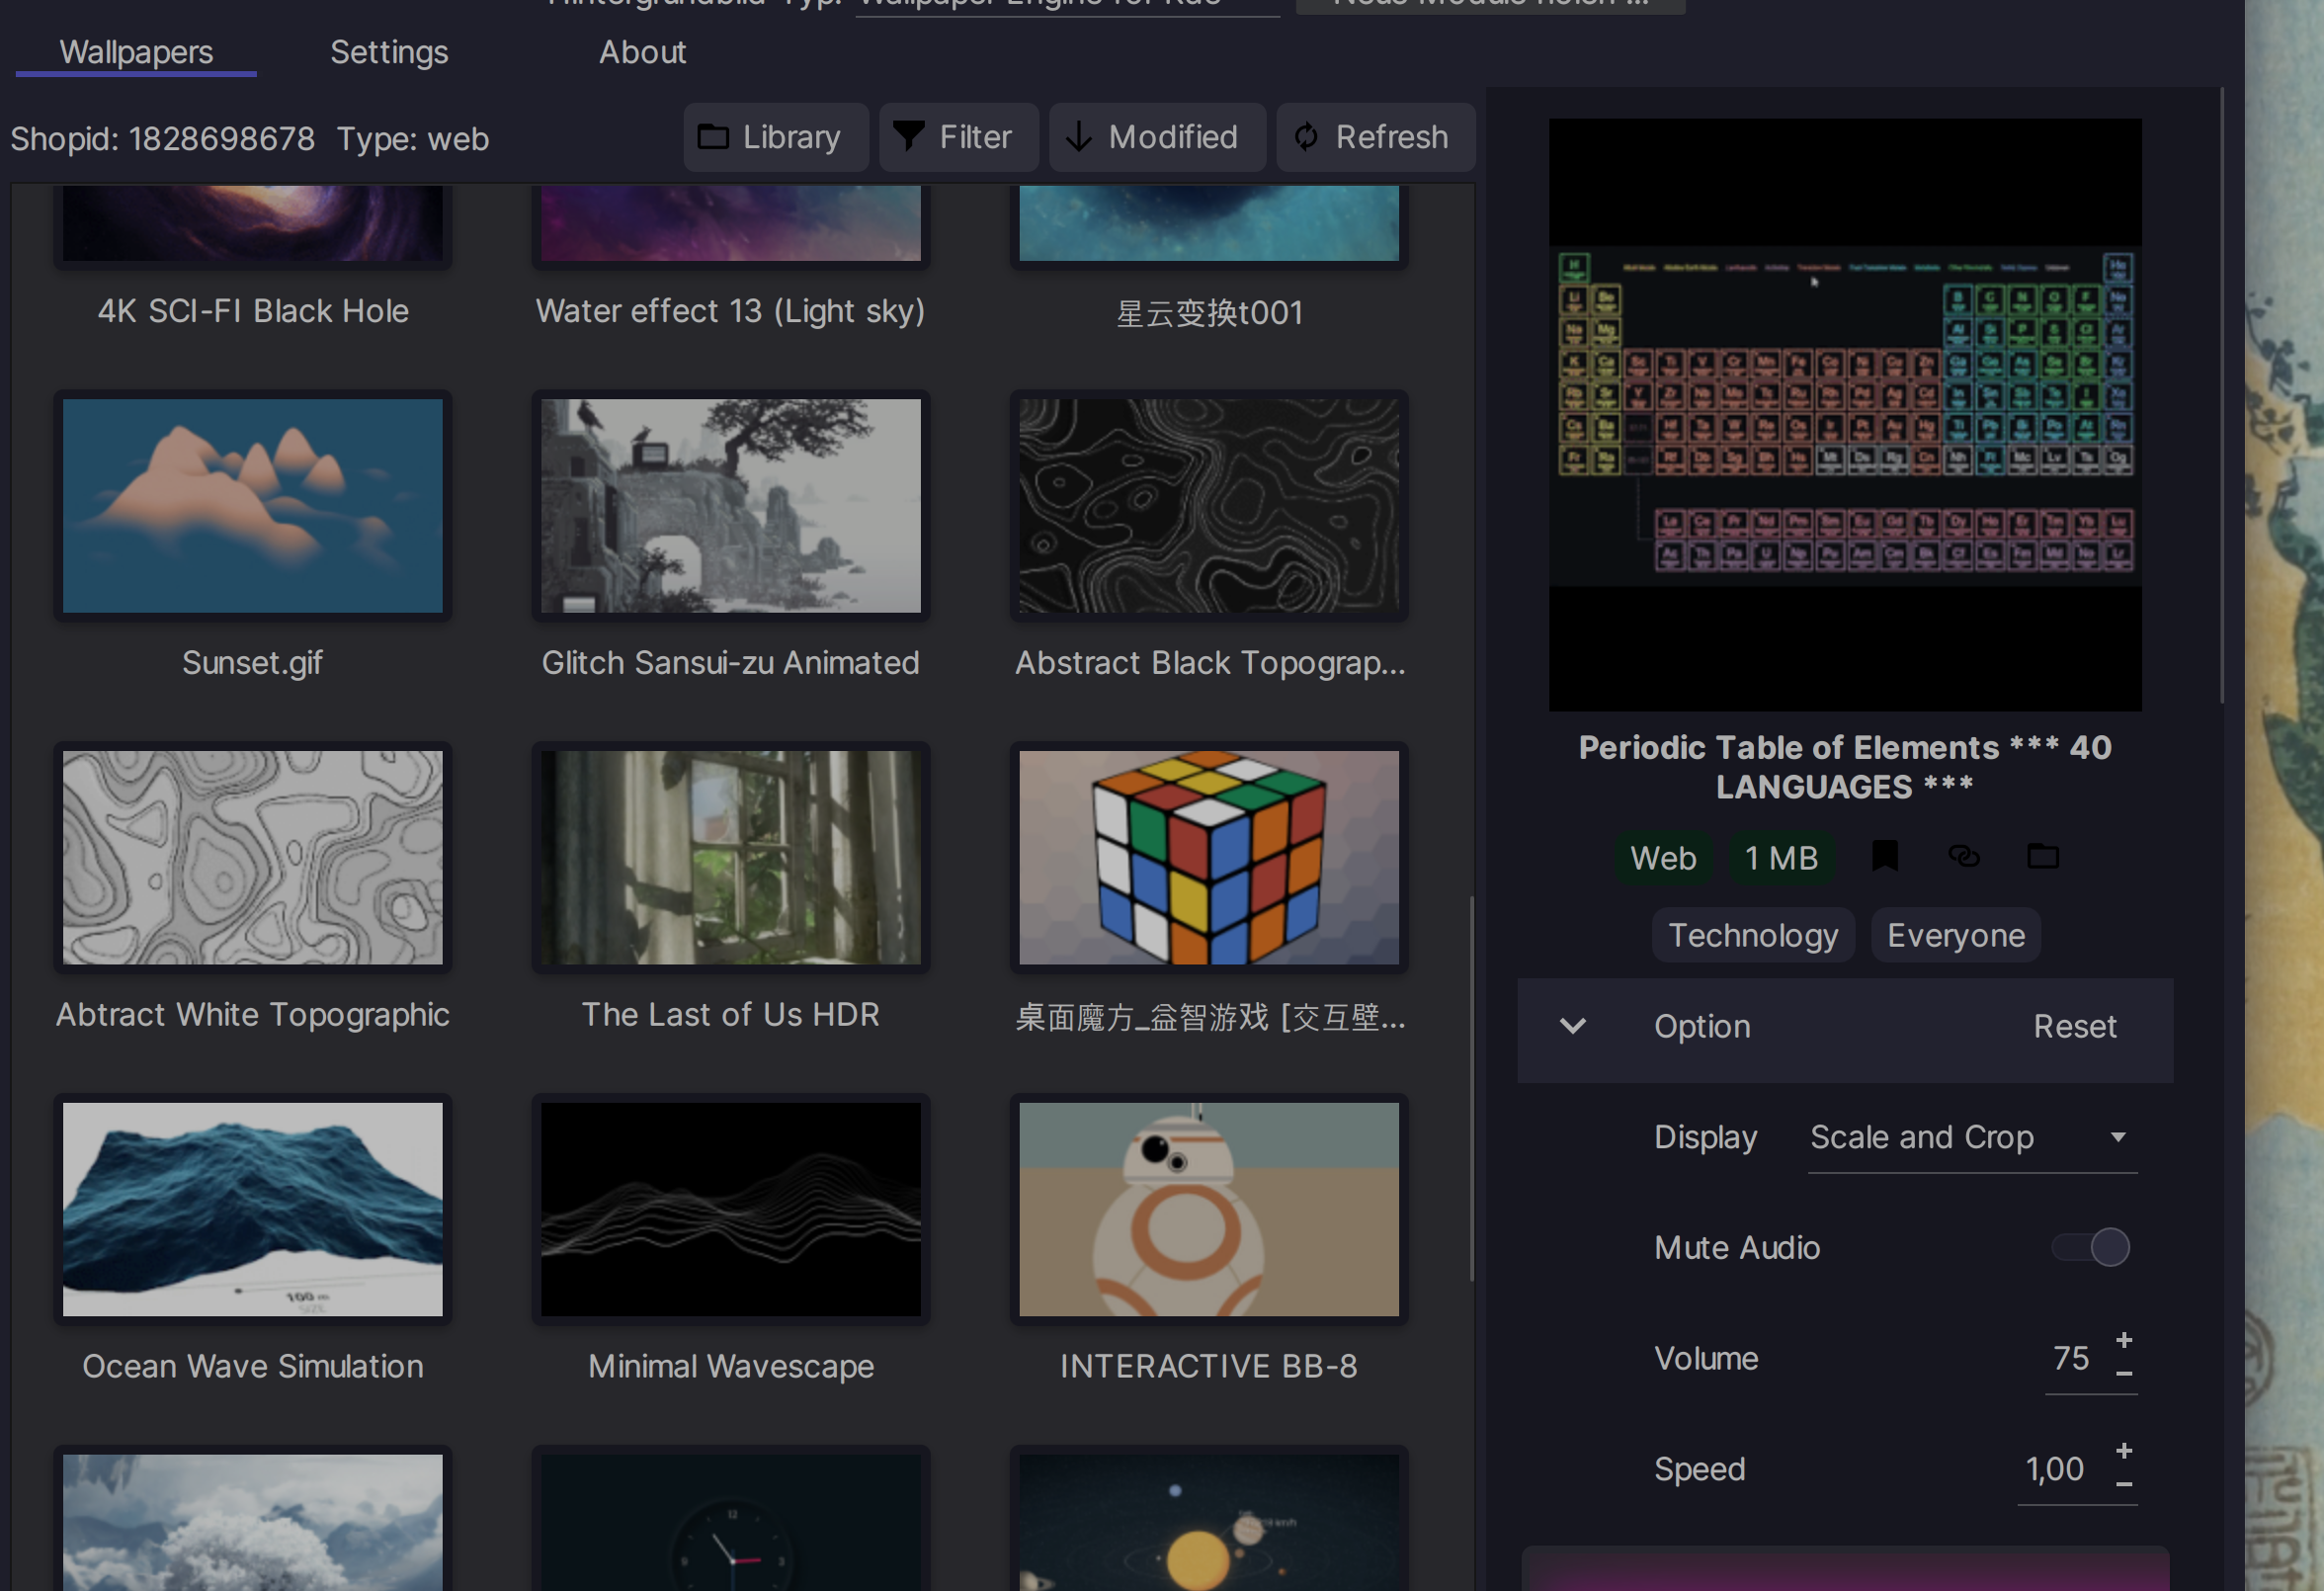
Task: Select INTERACTIVE BB-8 thumbnail
Action: tap(1209, 1210)
